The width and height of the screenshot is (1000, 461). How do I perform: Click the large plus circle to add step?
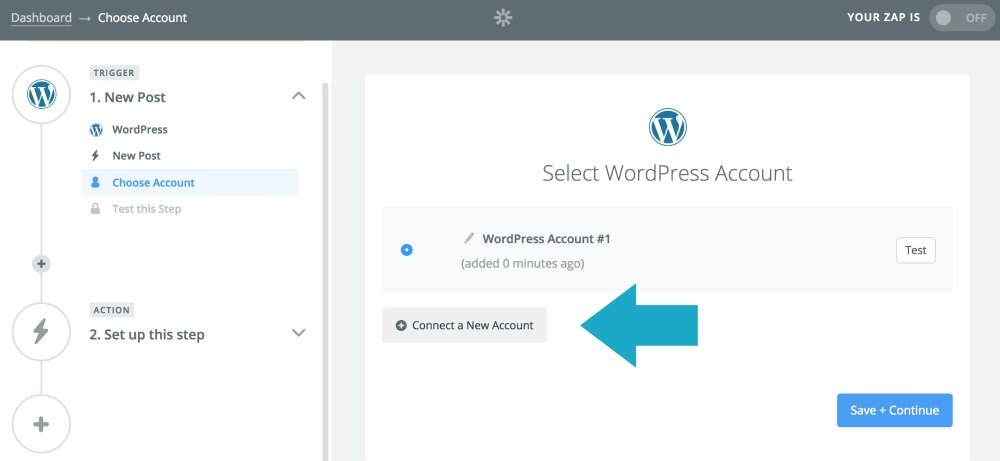click(41, 424)
